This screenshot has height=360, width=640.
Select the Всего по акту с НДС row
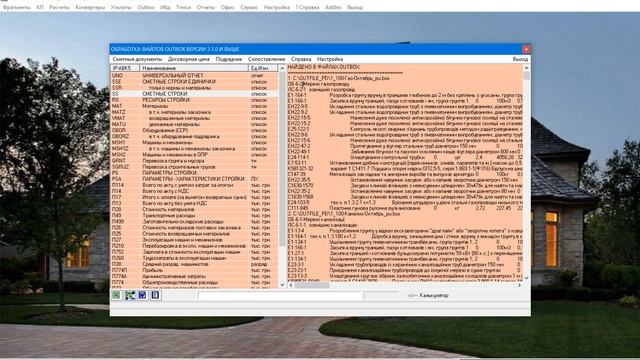194,191
